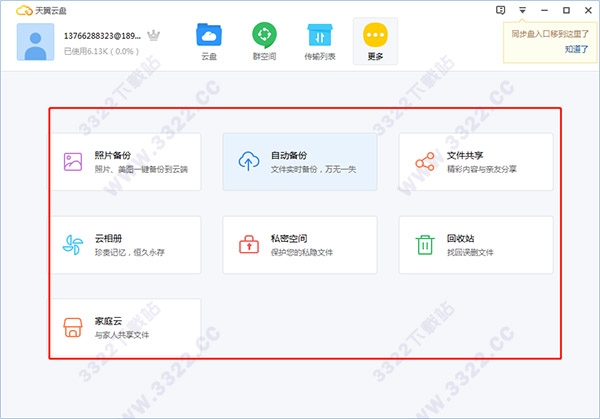600x419 pixels.
Task: Click the 自动备份 cloud upload icon
Action: tap(249, 161)
